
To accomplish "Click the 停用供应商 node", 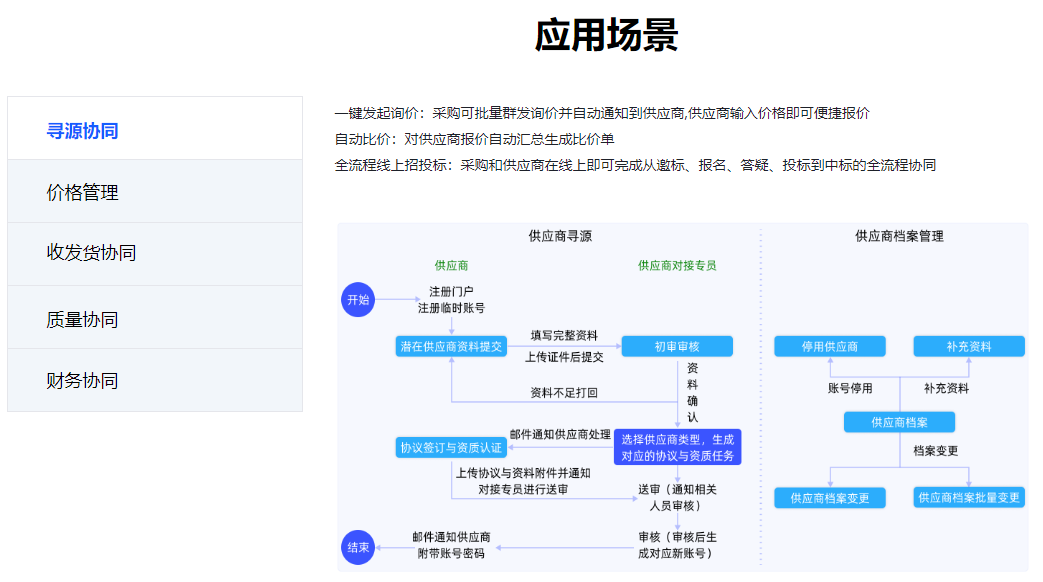I will click(828, 345).
